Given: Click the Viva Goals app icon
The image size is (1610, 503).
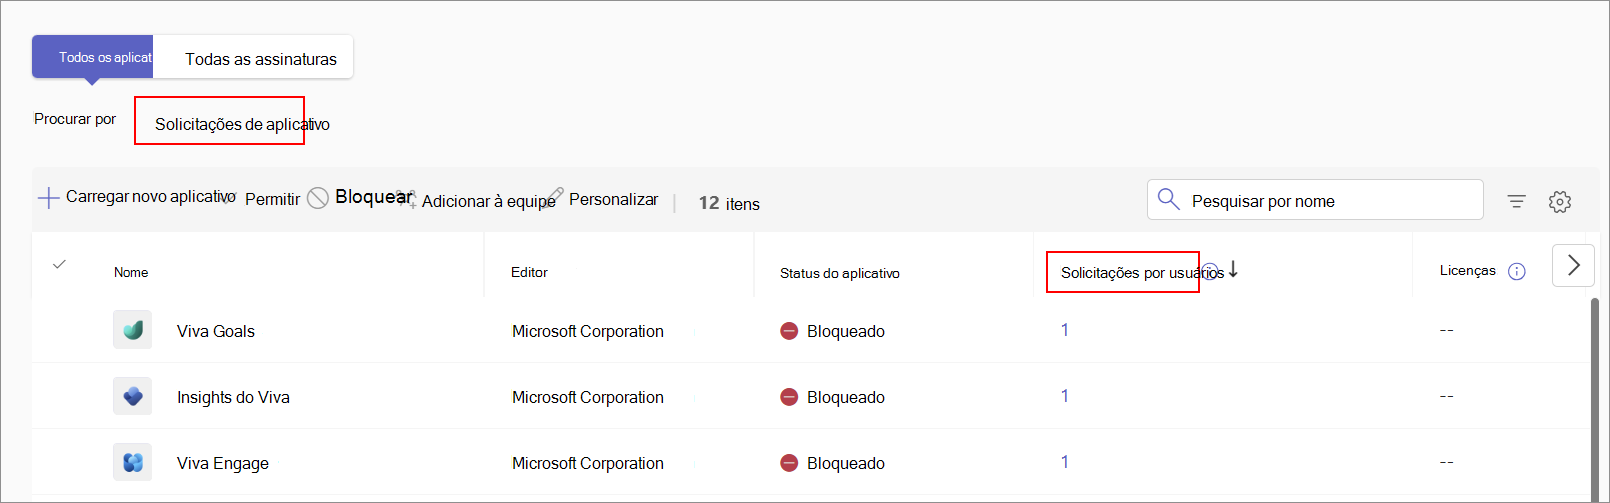Looking at the screenshot, I should tap(133, 330).
